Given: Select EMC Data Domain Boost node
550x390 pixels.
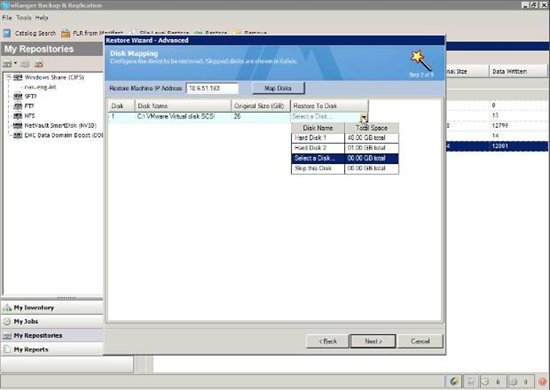Looking at the screenshot, I should click(x=64, y=135).
